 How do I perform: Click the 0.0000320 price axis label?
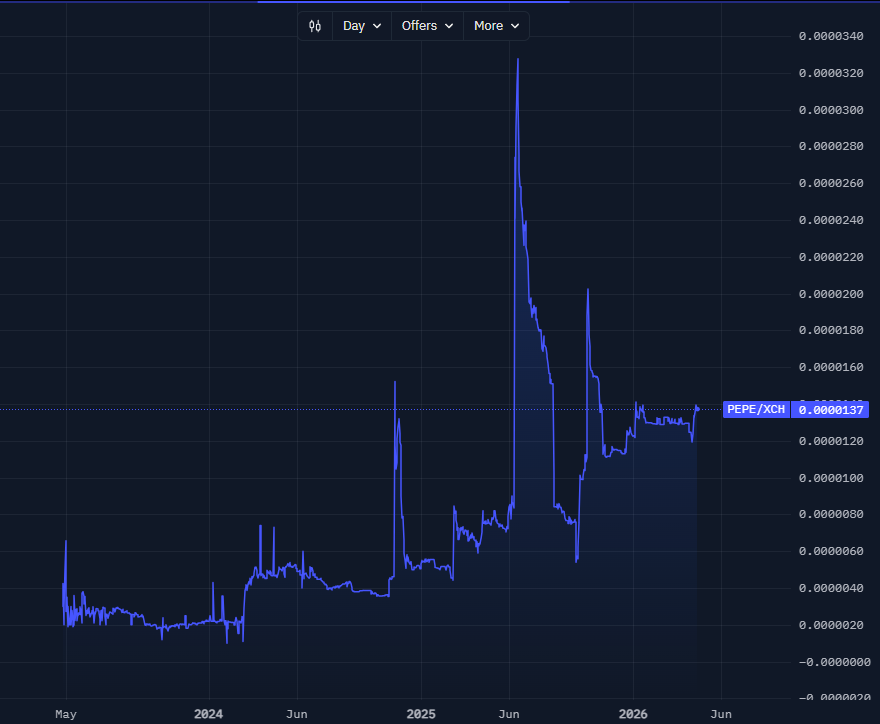pos(831,74)
